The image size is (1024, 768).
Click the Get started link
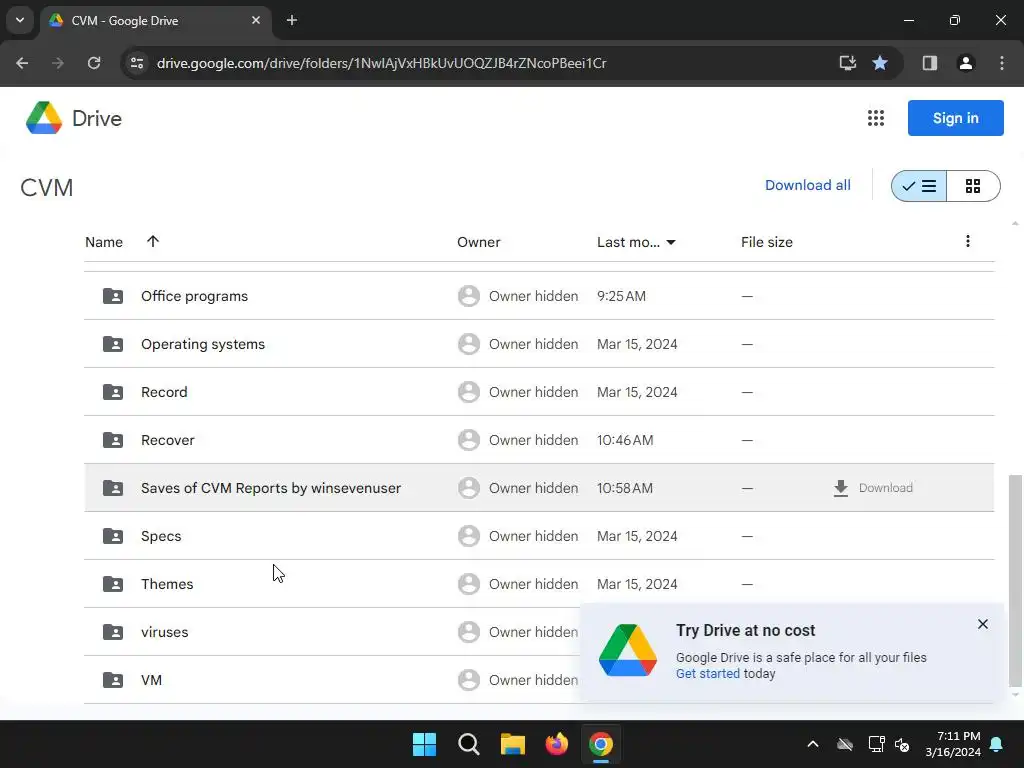pyautogui.click(x=707, y=673)
